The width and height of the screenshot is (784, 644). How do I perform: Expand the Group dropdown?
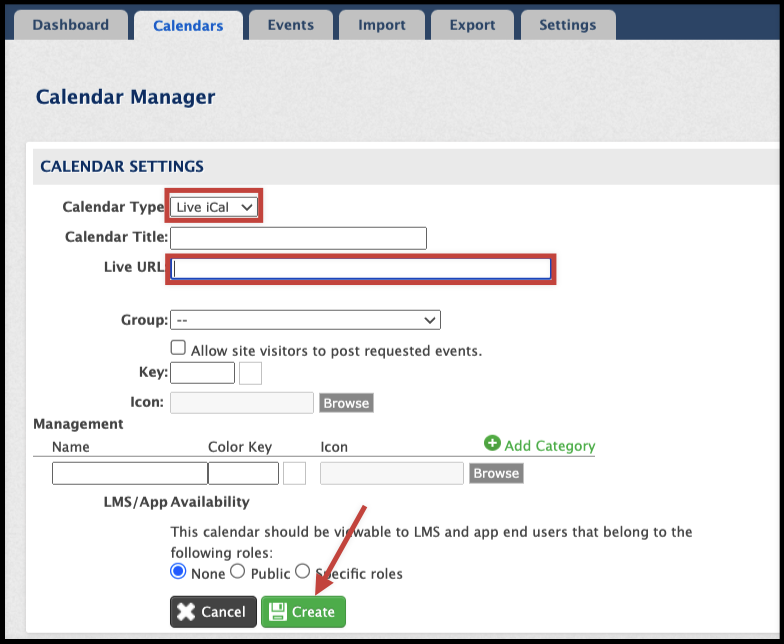pyautogui.click(x=305, y=320)
